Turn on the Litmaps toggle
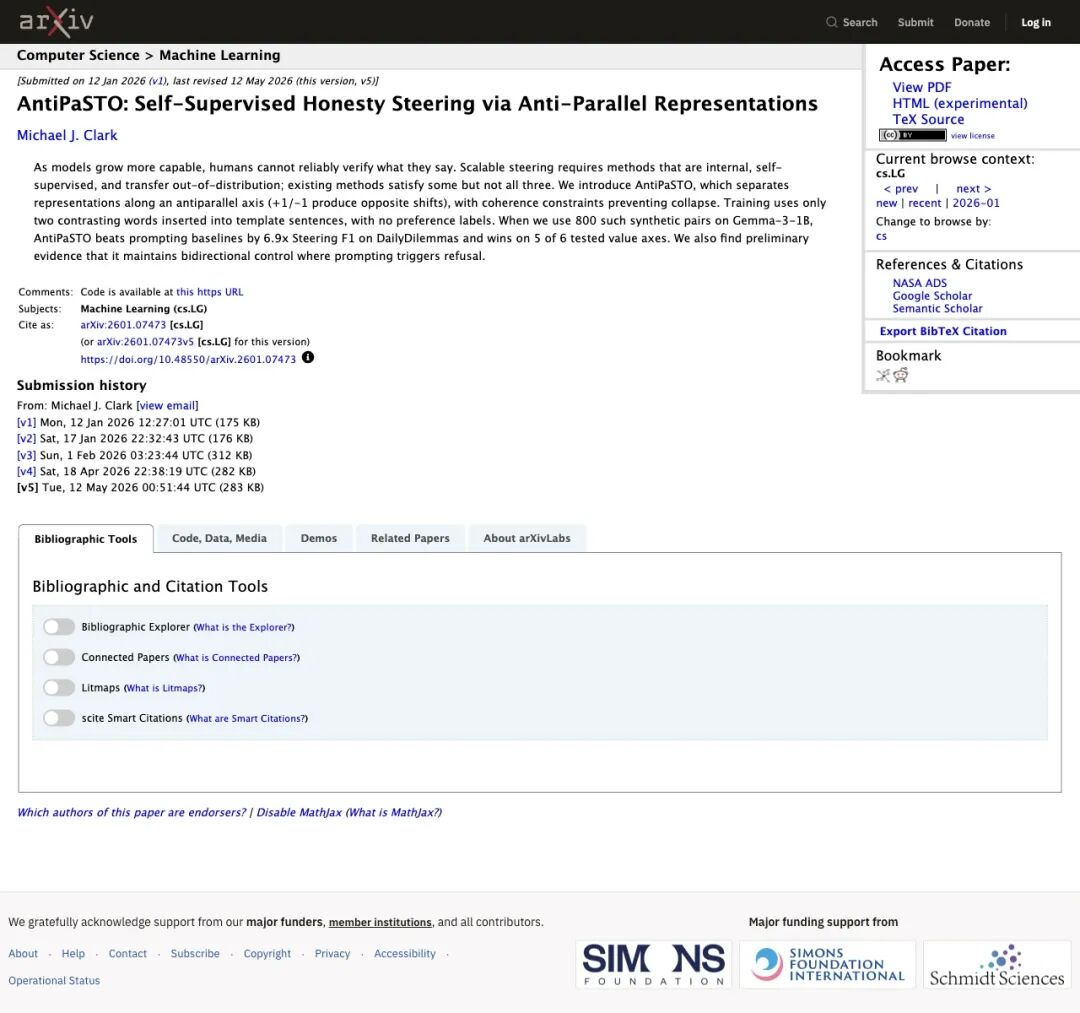1080x1013 pixels. coord(59,687)
